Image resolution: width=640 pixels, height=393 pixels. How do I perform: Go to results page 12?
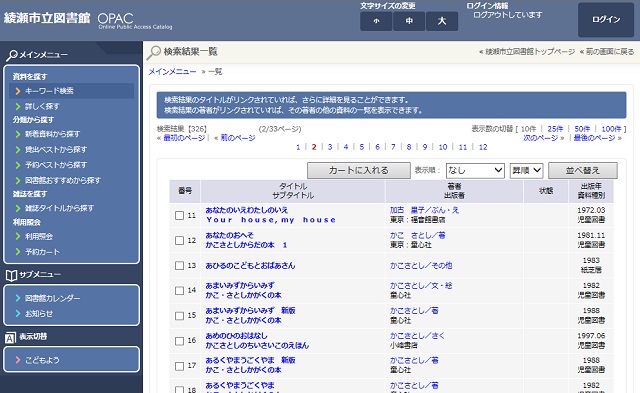coord(483,147)
